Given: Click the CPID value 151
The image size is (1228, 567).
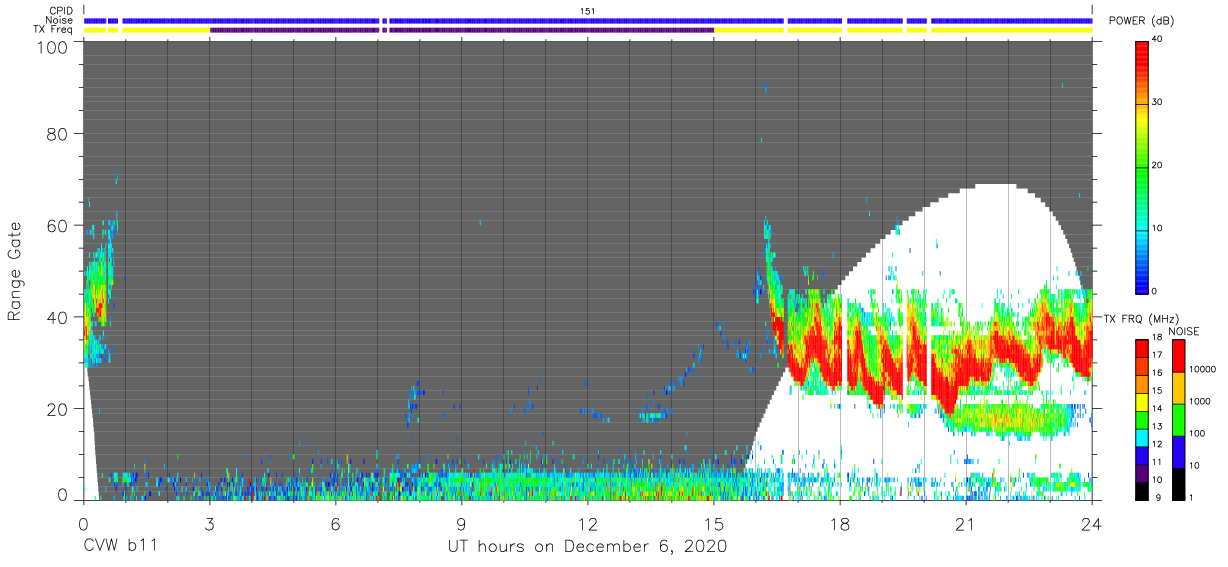Looking at the screenshot, I should (x=588, y=10).
